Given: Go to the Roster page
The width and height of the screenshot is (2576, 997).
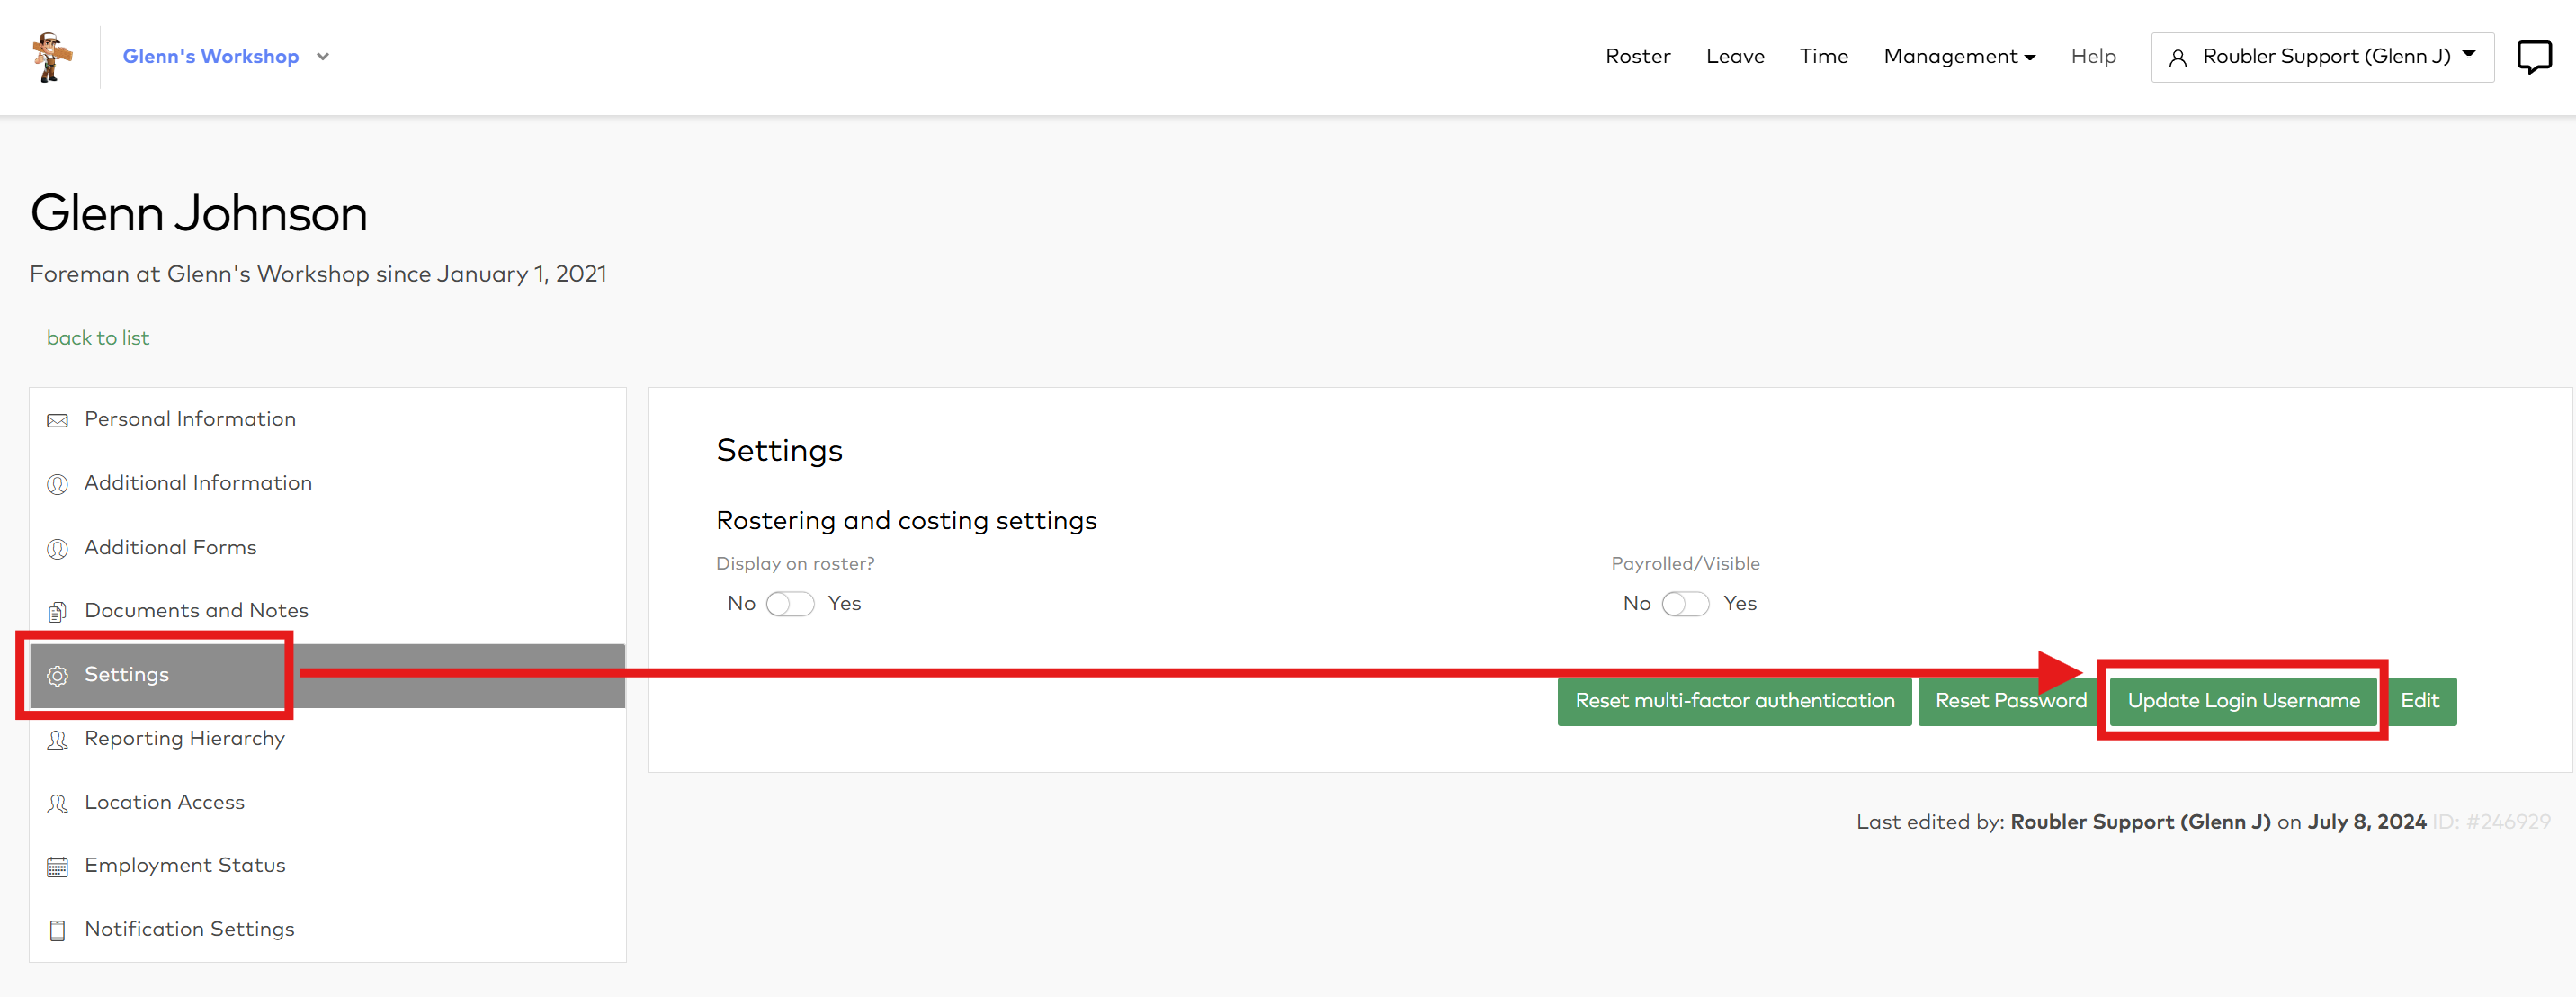Looking at the screenshot, I should click(x=1637, y=57).
